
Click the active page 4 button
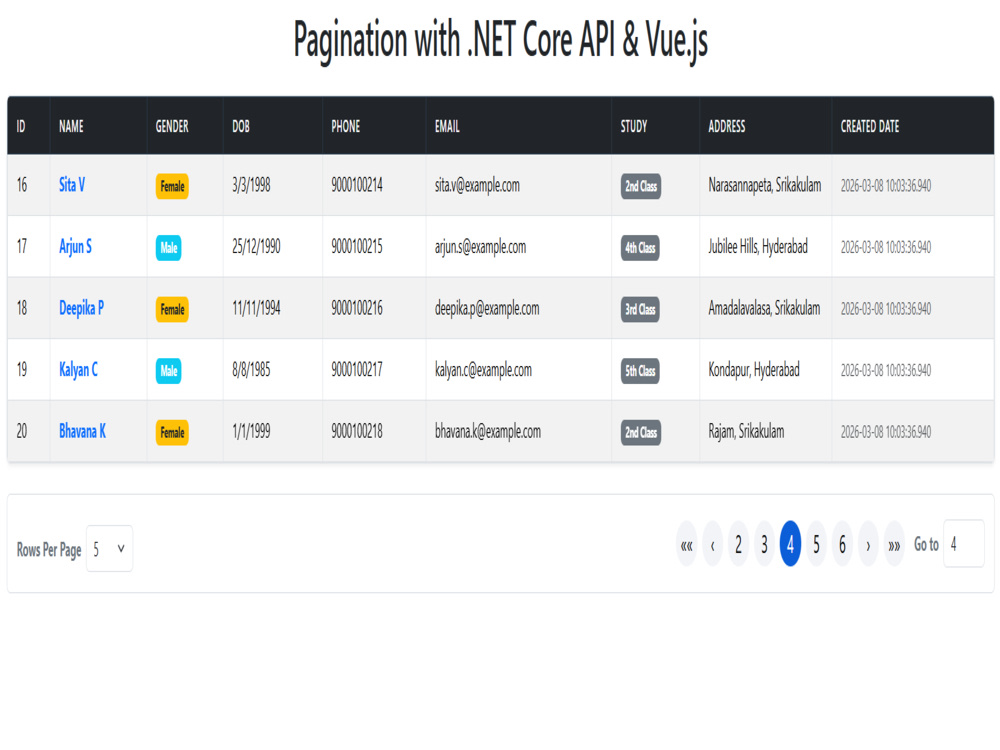click(x=790, y=544)
